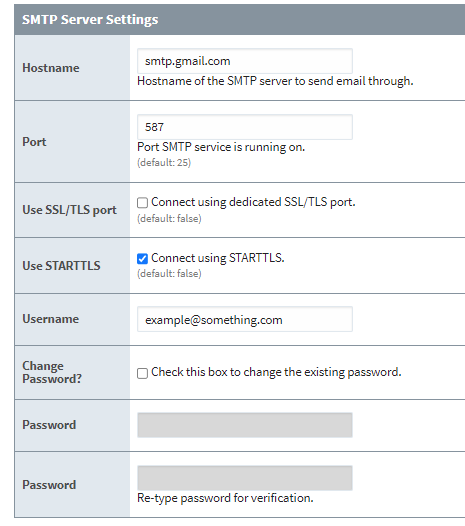Click the Use SSL/TLS port label
This screenshot has height=526, width=465.
(x=69, y=210)
